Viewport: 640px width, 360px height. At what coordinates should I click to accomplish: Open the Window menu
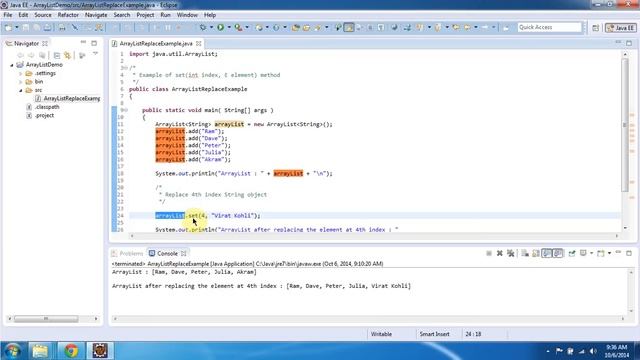pyautogui.click(x=187, y=15)
